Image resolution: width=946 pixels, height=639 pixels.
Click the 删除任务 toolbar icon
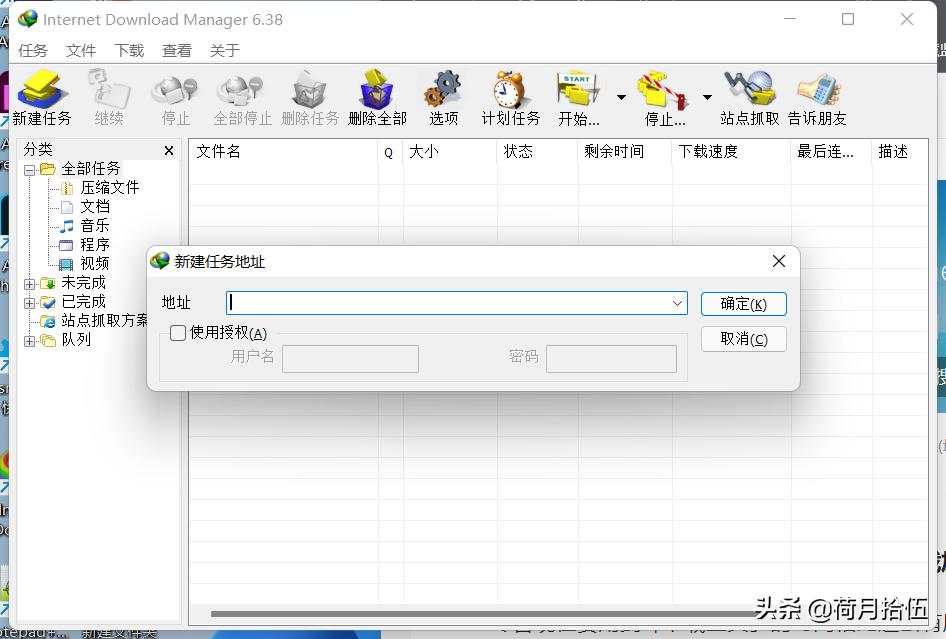(x=310, y=97)
